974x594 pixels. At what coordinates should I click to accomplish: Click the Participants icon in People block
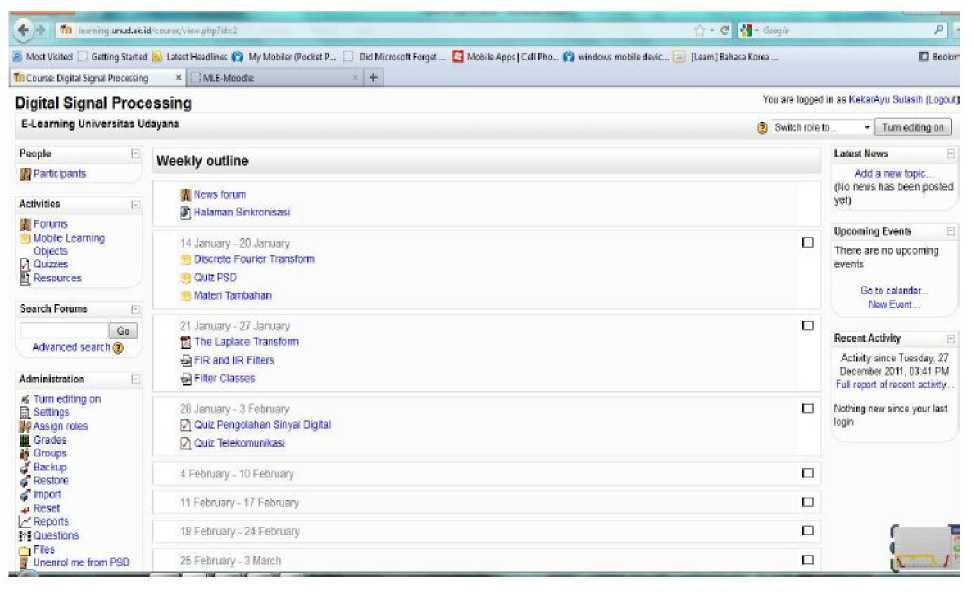tap(25, 174)
